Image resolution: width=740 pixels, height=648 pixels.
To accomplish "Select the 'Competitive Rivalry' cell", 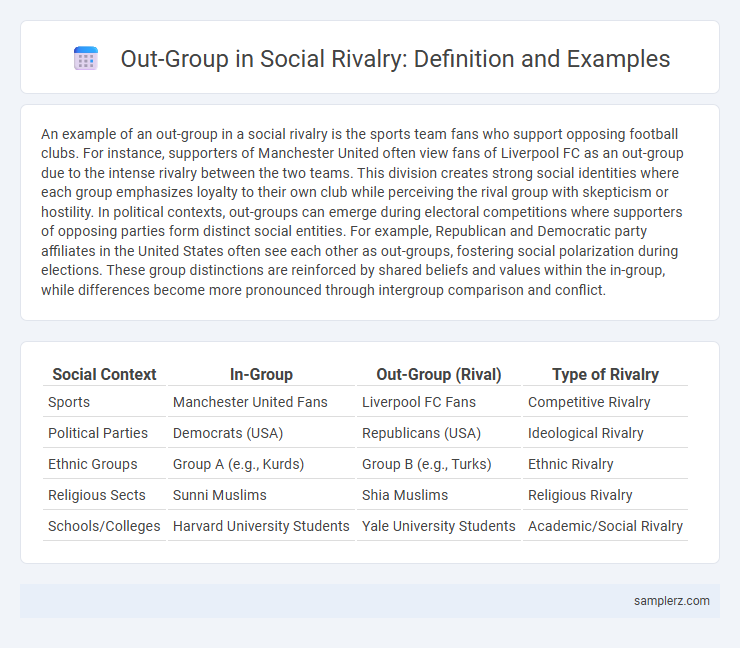I will pyautogui.click(x=605, y=402).
